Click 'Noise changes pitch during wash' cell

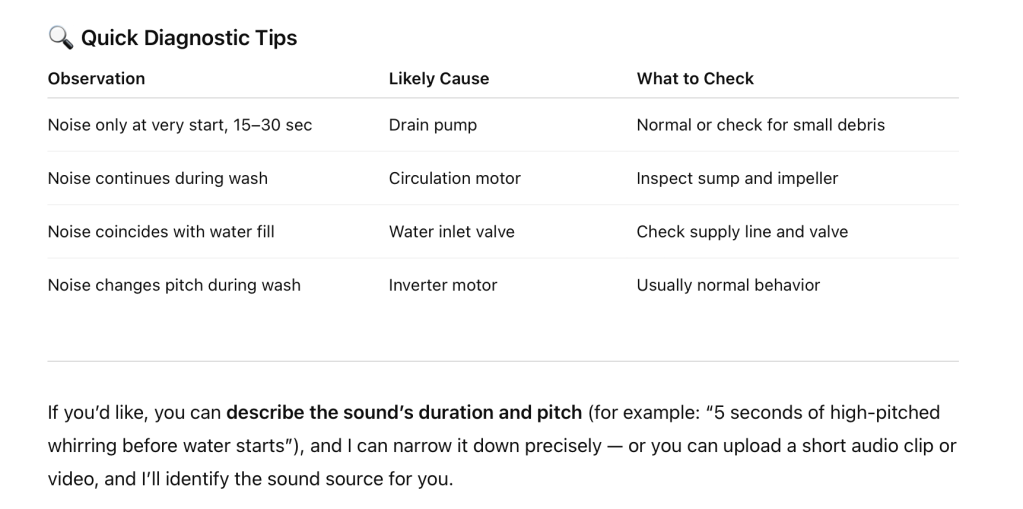174,285
